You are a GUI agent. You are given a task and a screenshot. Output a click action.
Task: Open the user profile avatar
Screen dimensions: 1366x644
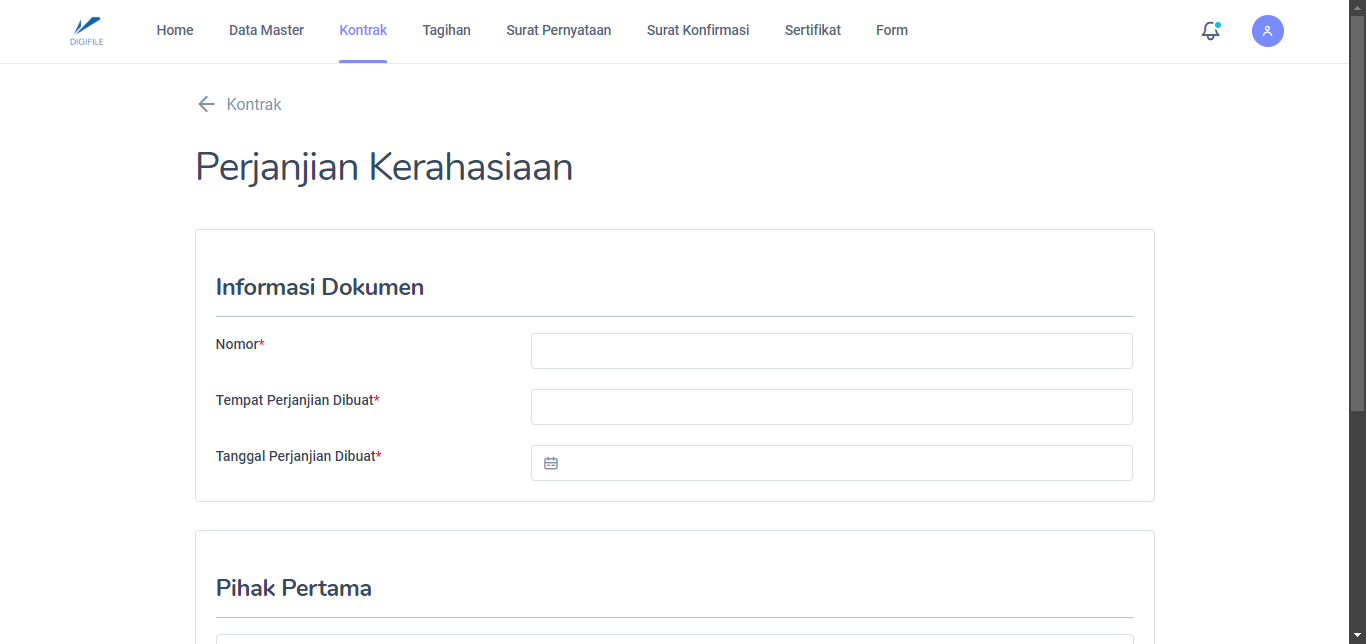1267,31
